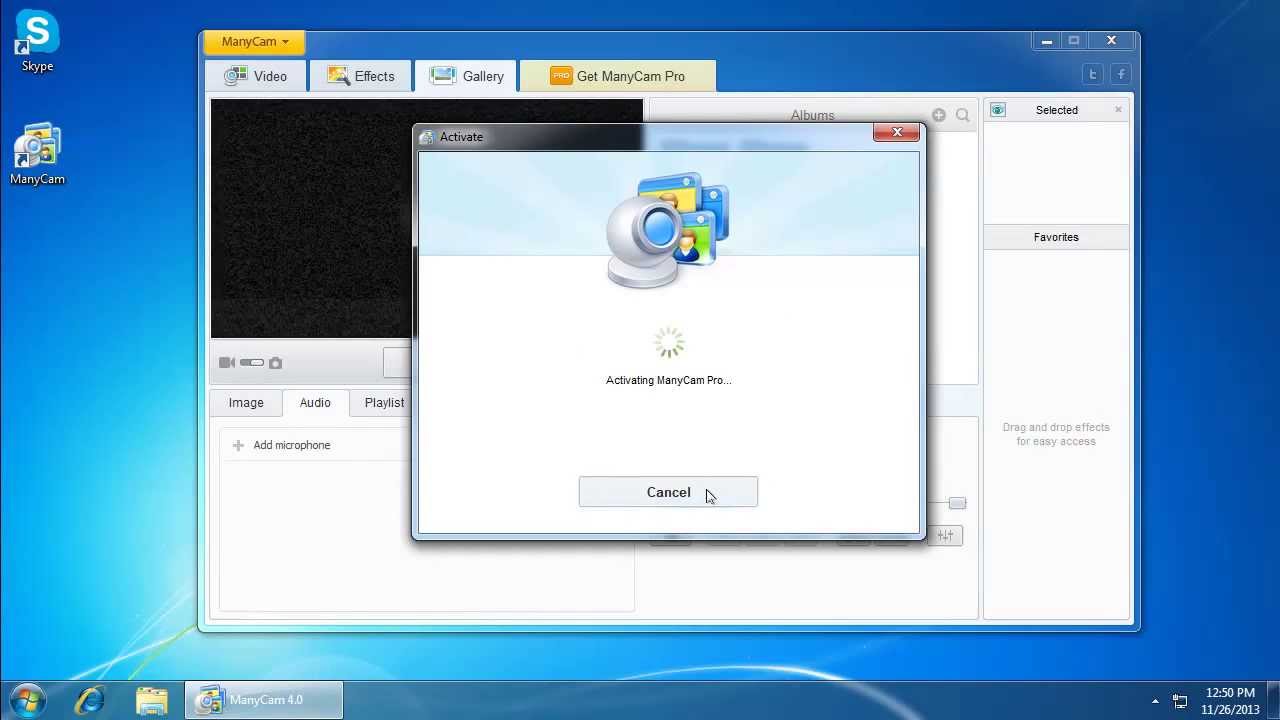Open Windows Explorer from the taskbar

[151, 700]
